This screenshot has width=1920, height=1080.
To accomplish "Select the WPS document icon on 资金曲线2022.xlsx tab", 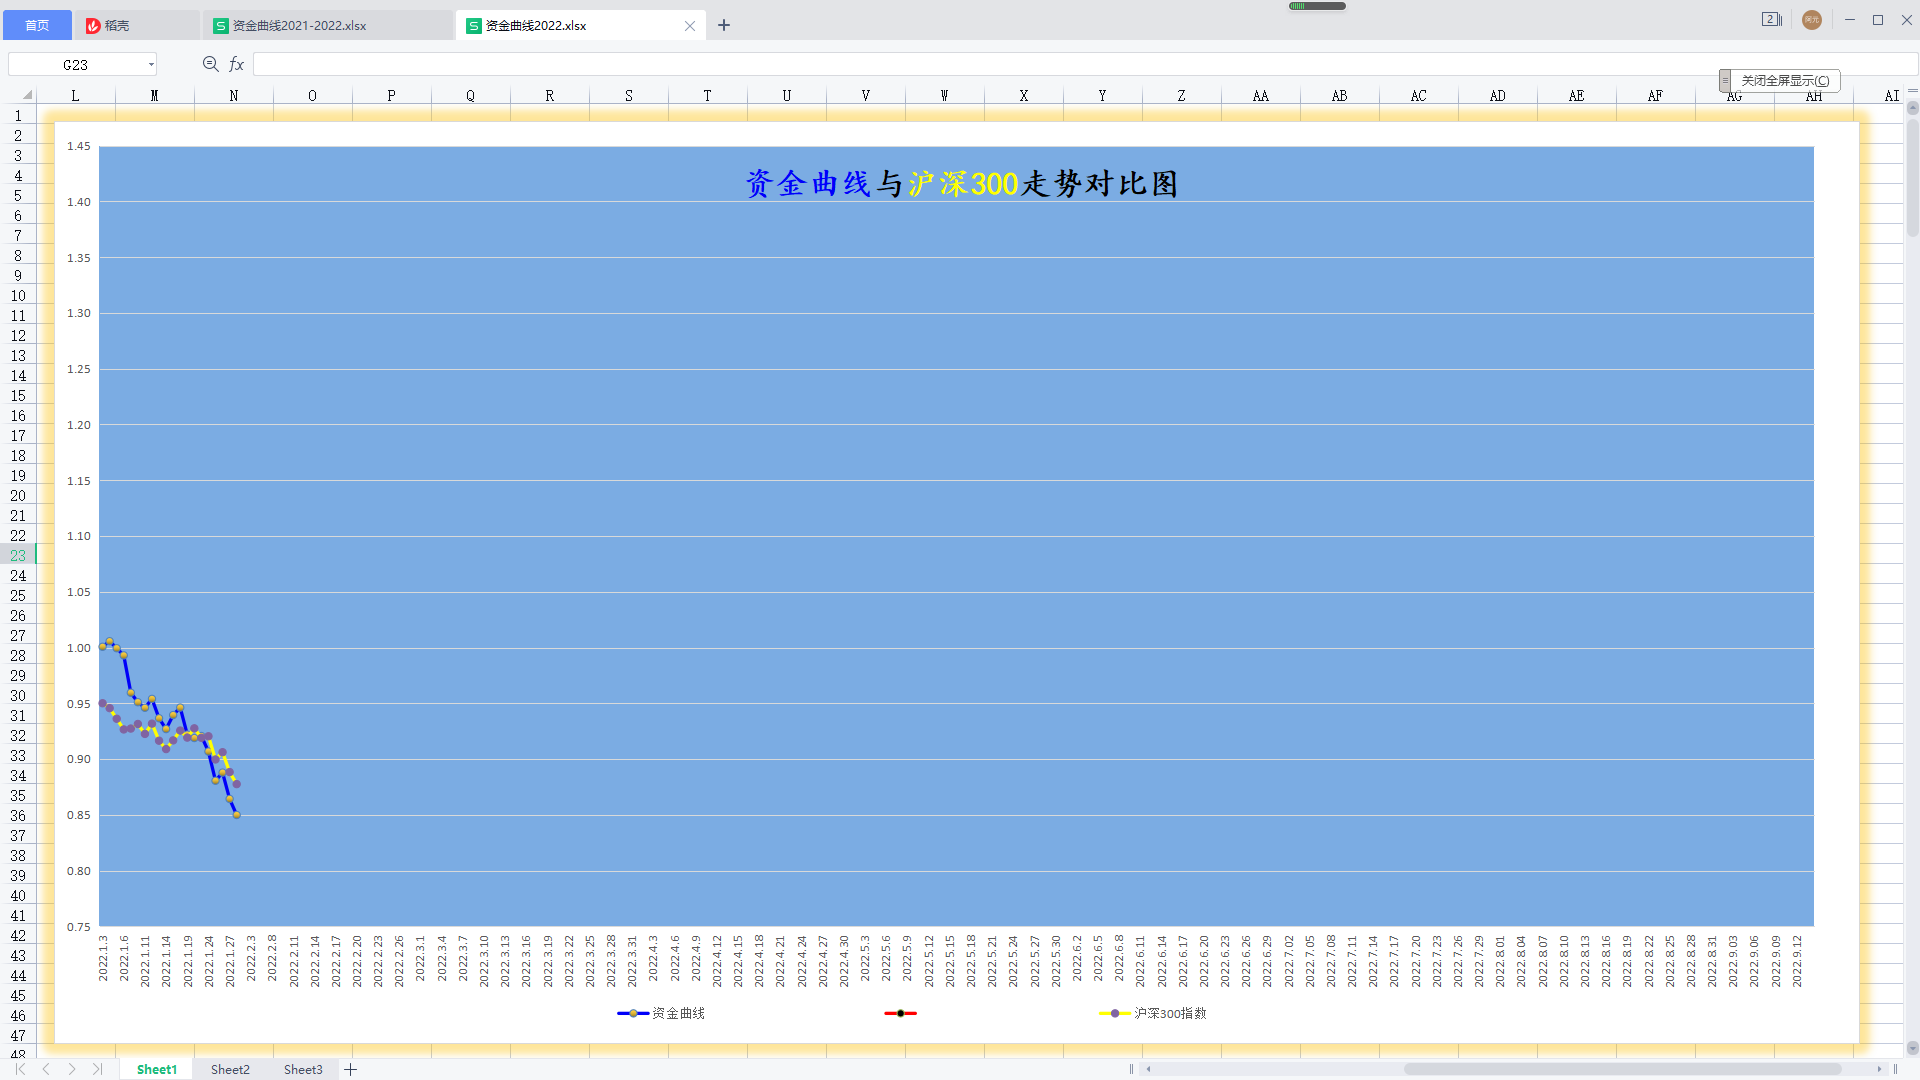I will [x=472, y=25].
